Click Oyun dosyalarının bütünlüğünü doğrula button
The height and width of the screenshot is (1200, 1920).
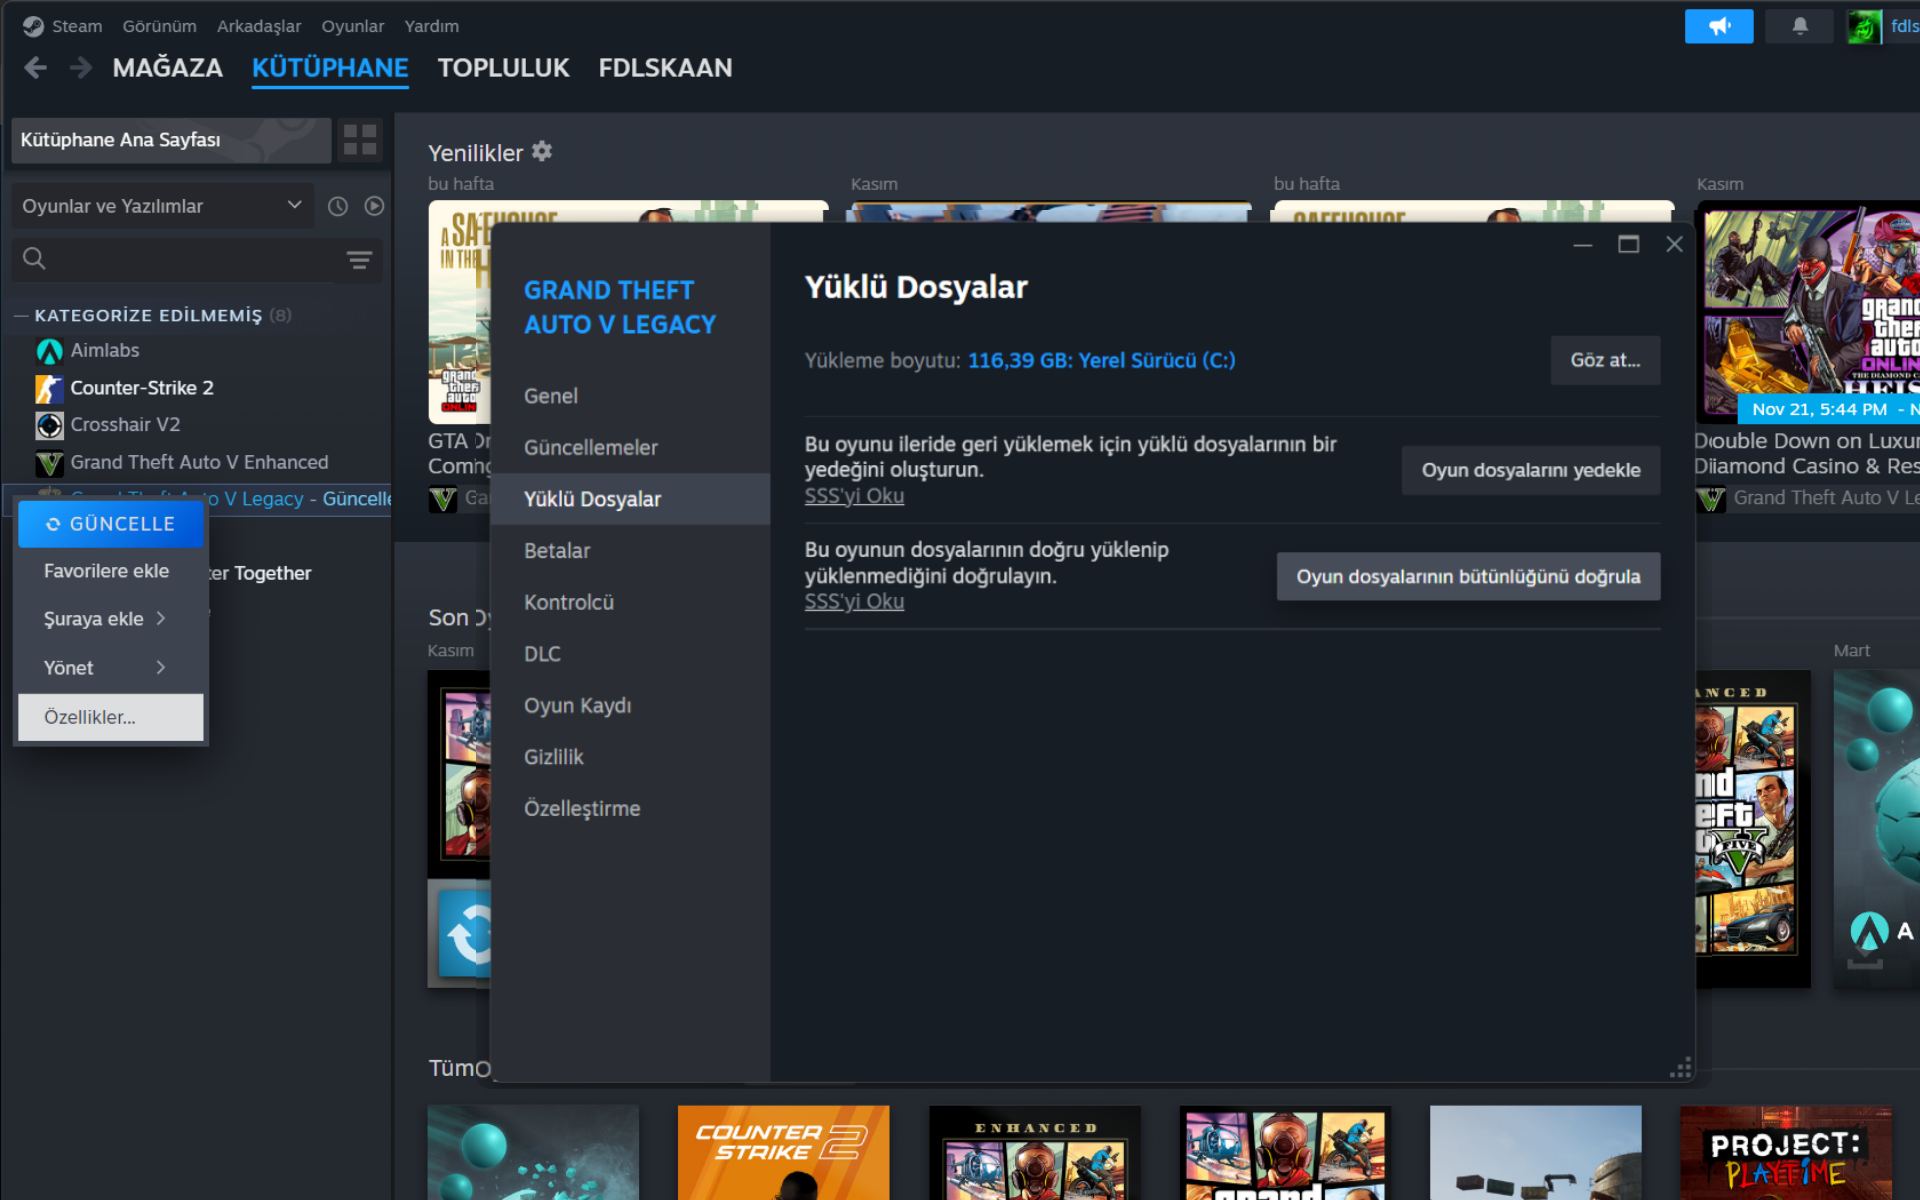click(x=1467, y=577)
